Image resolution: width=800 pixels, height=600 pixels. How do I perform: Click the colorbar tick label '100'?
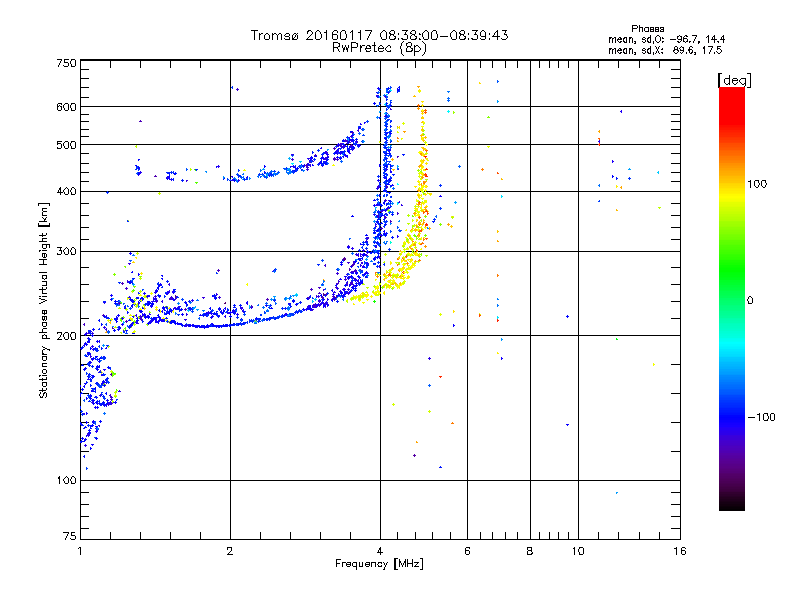[757, 184]
